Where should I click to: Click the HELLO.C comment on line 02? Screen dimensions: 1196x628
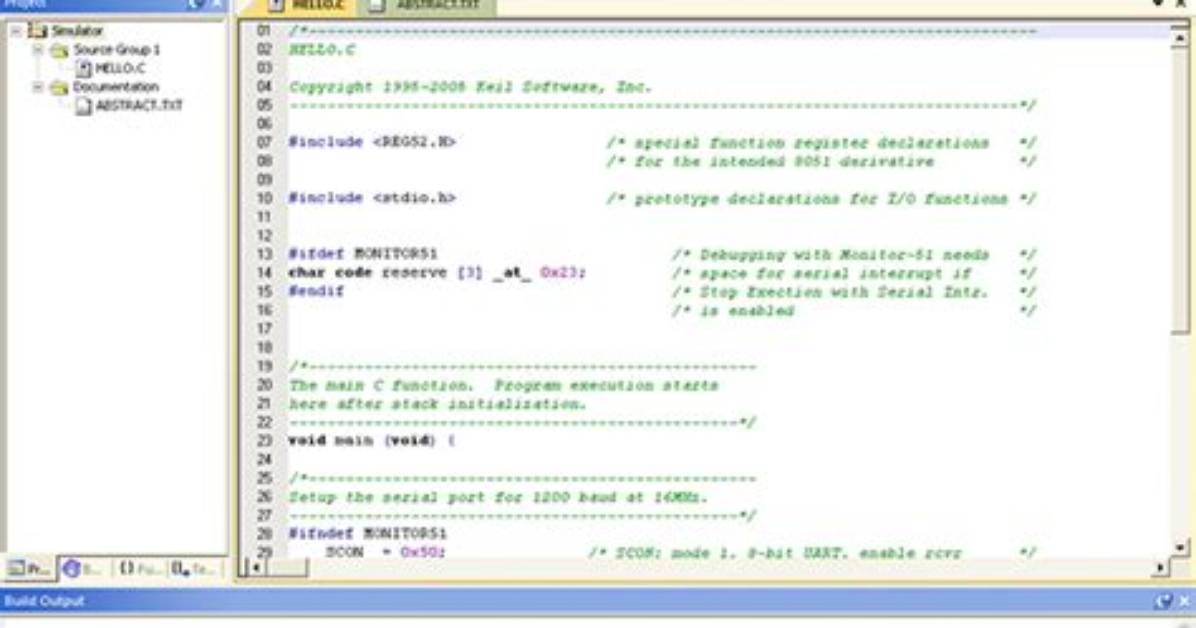coord(322,50)
